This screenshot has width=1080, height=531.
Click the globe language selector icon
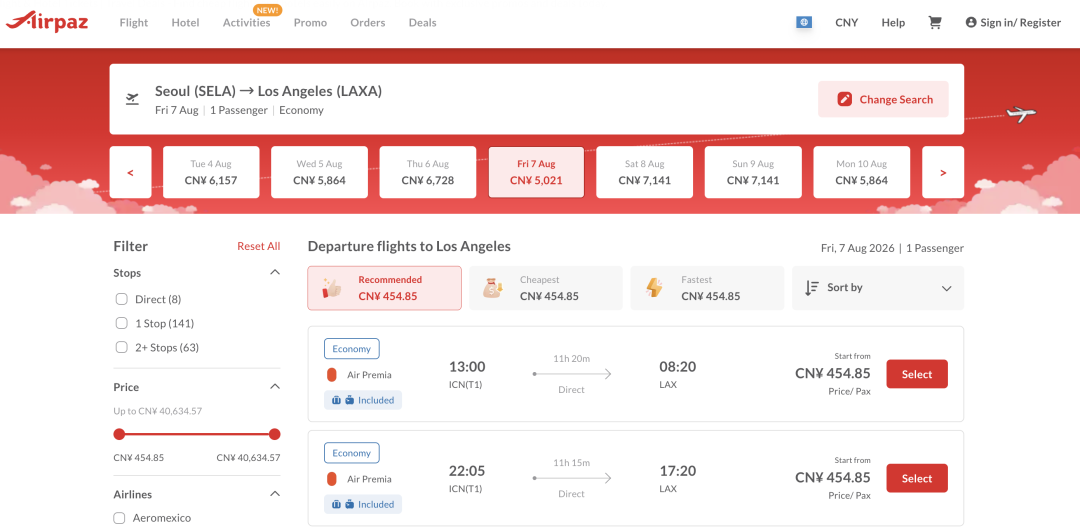pyautogui.click(x=803, y=23)
